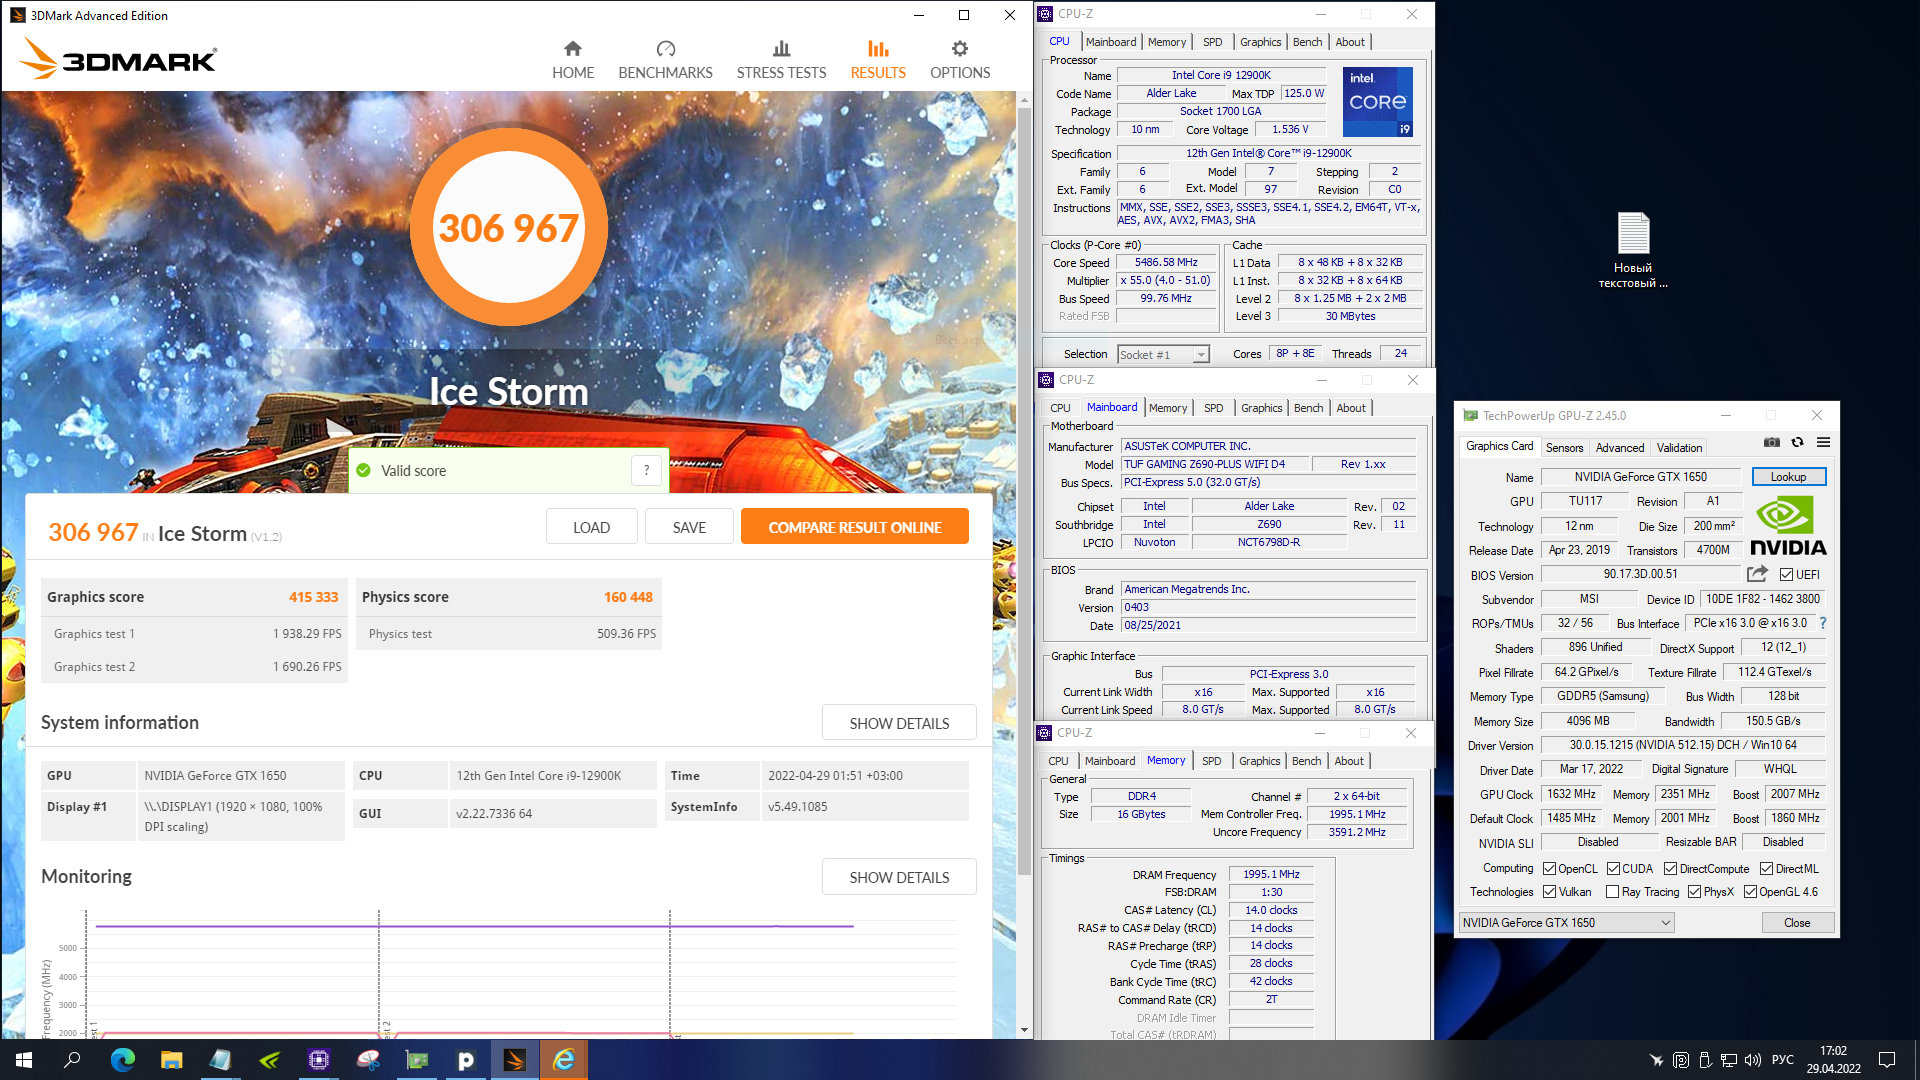Image resolution: width=1920 pixels, height=1080 pixels.
Task: Show details for Monitoring
Action: click(x=899, y=877)
